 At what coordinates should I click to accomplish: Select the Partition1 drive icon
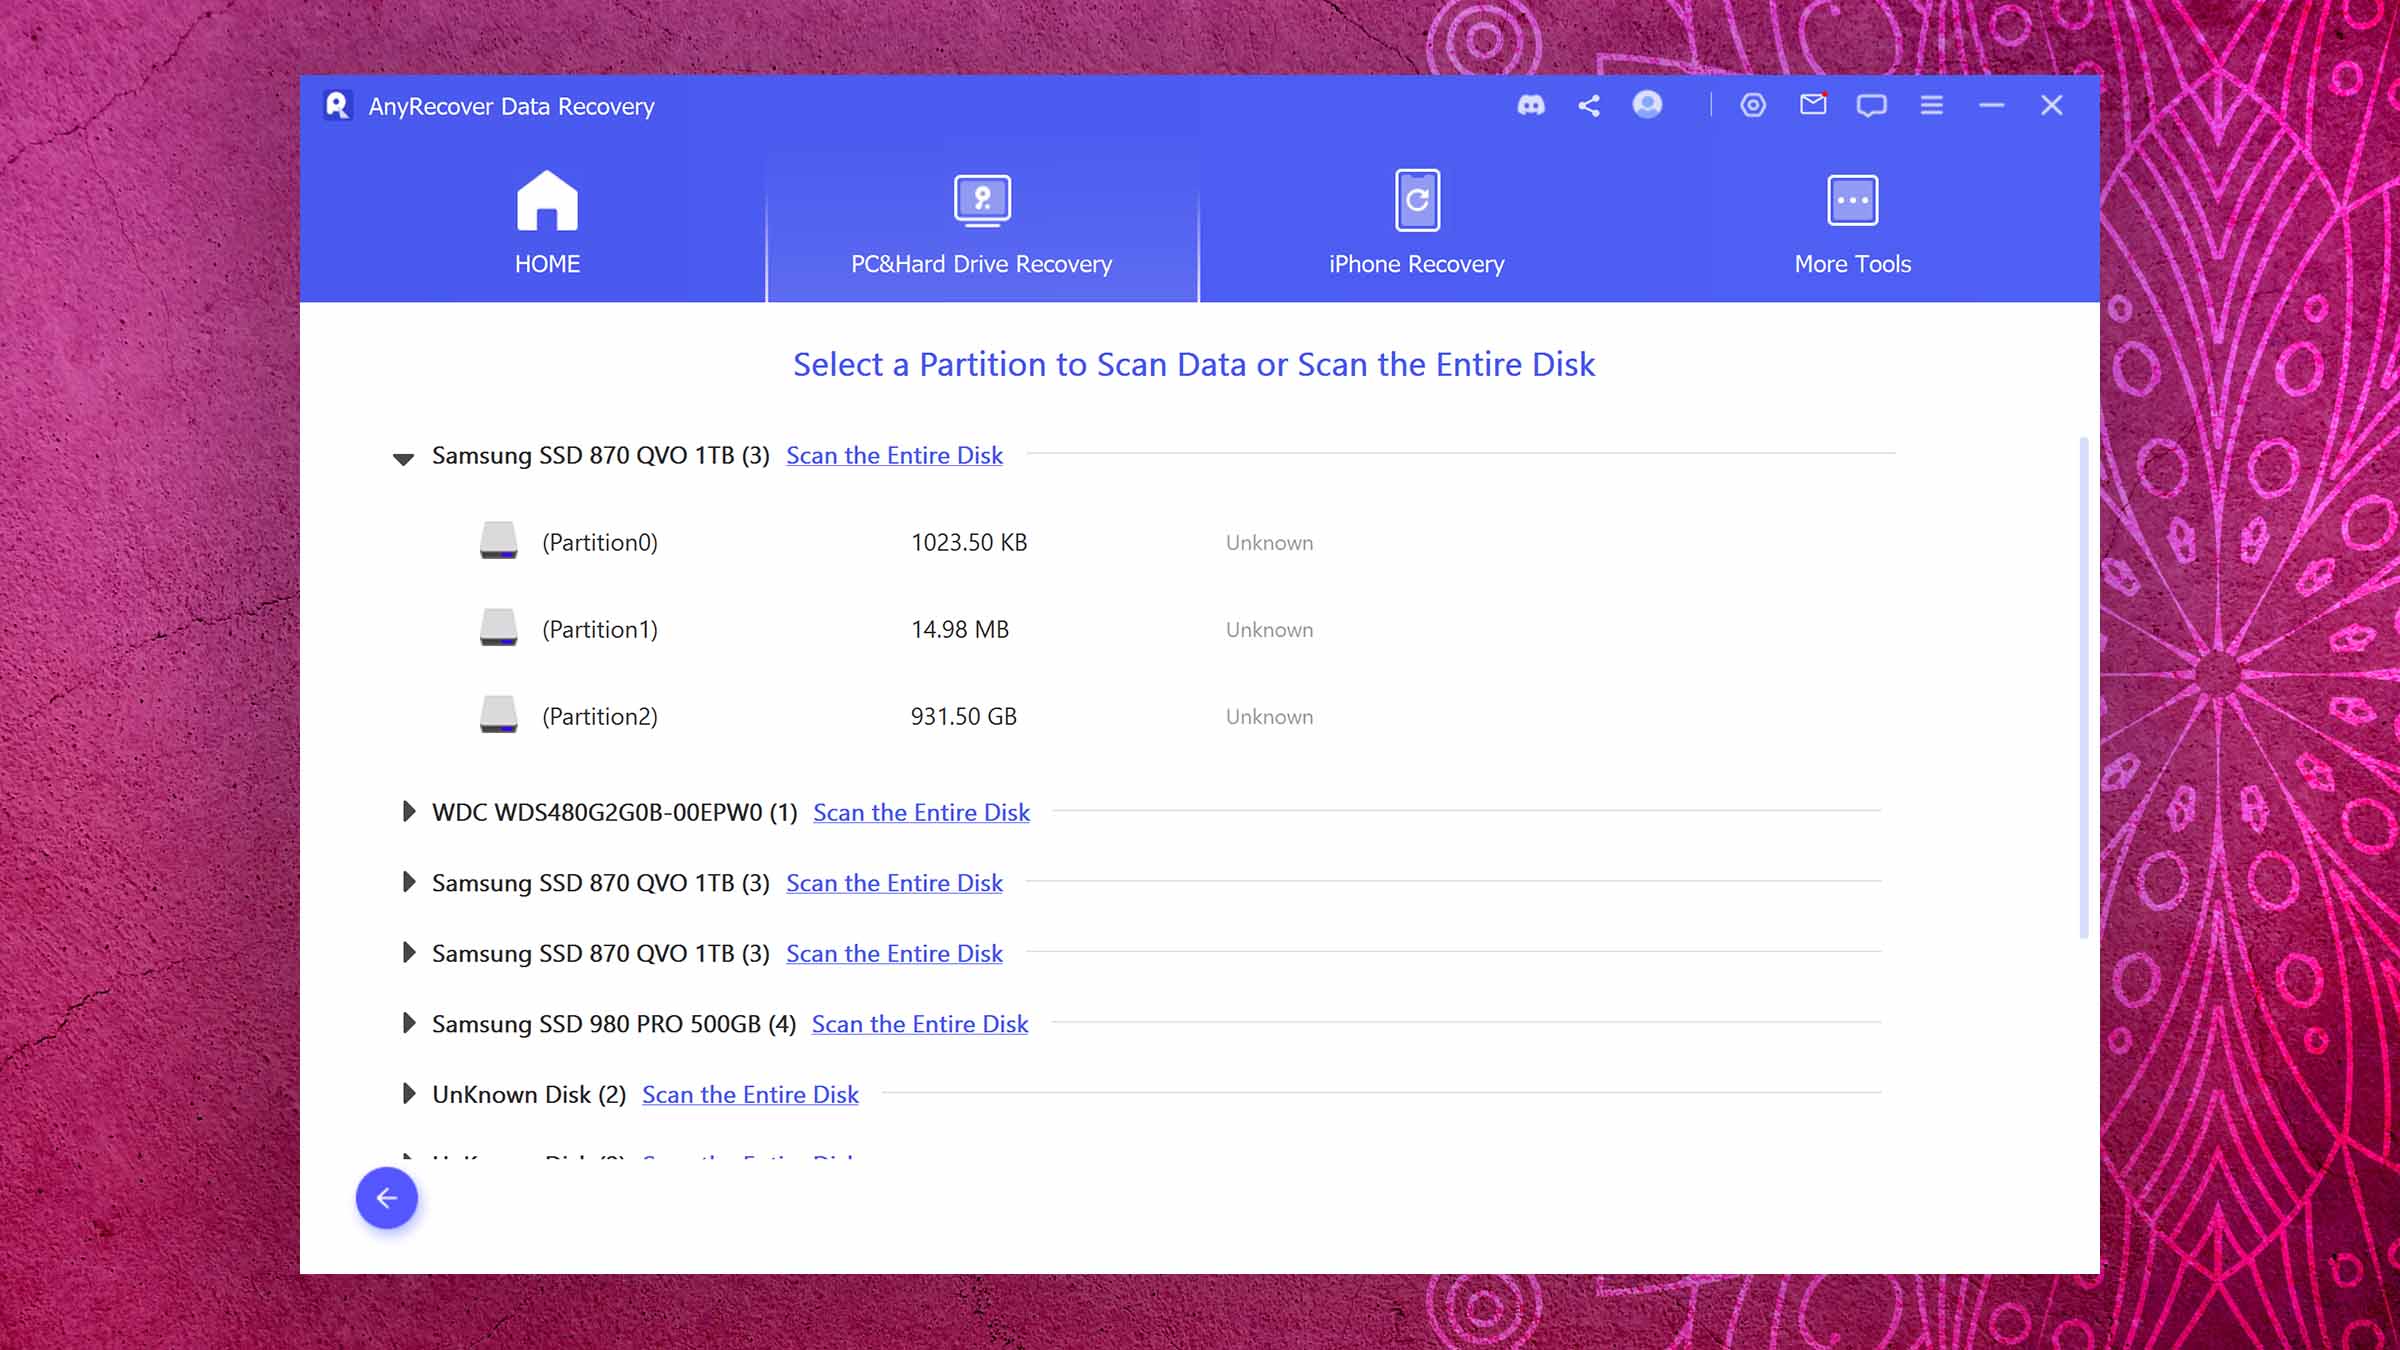click(498, 627)
